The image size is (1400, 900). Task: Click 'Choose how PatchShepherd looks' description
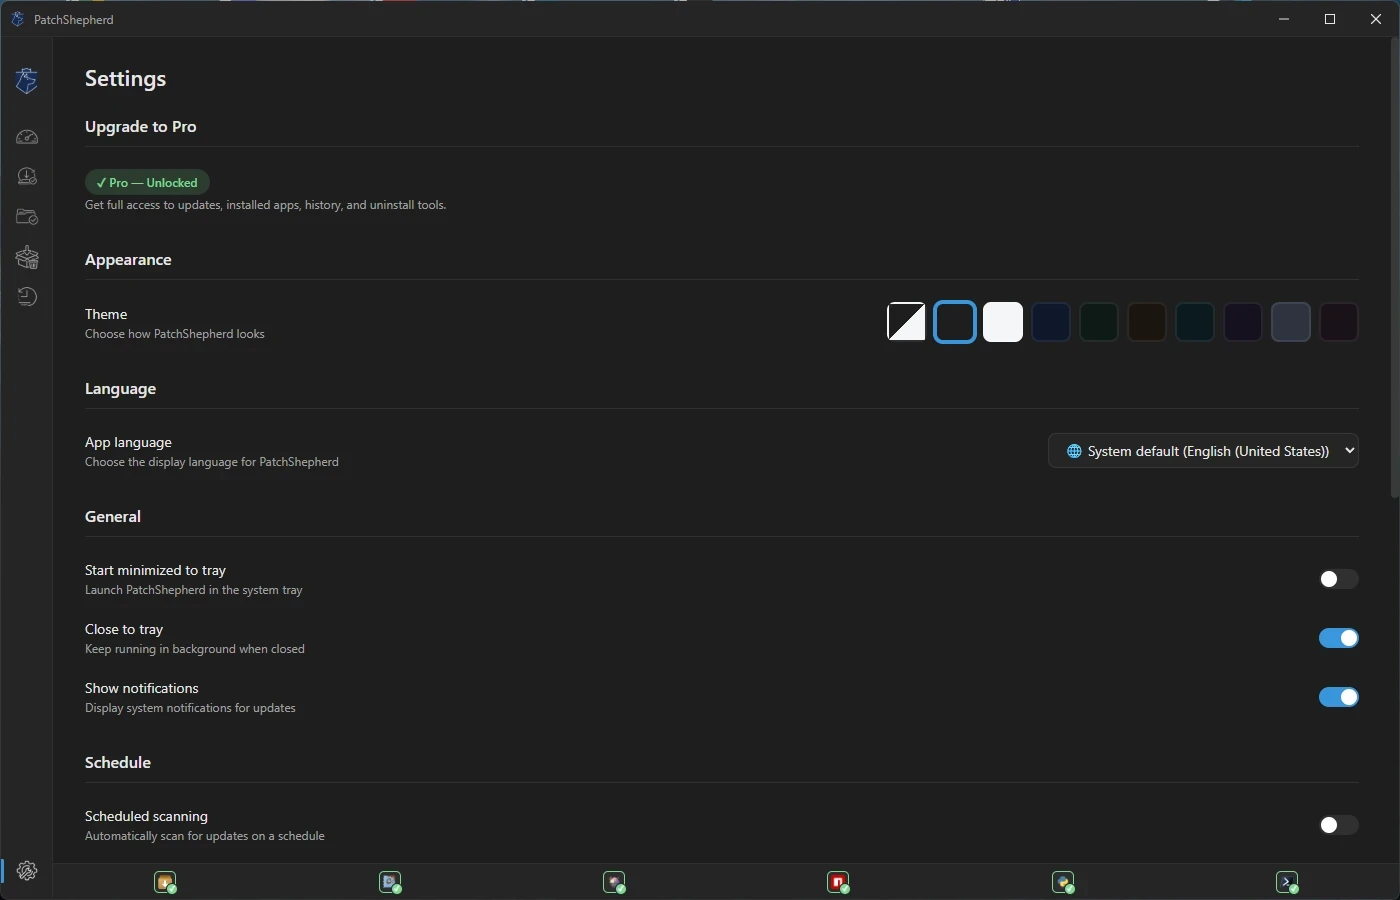(x=175, y=334)
